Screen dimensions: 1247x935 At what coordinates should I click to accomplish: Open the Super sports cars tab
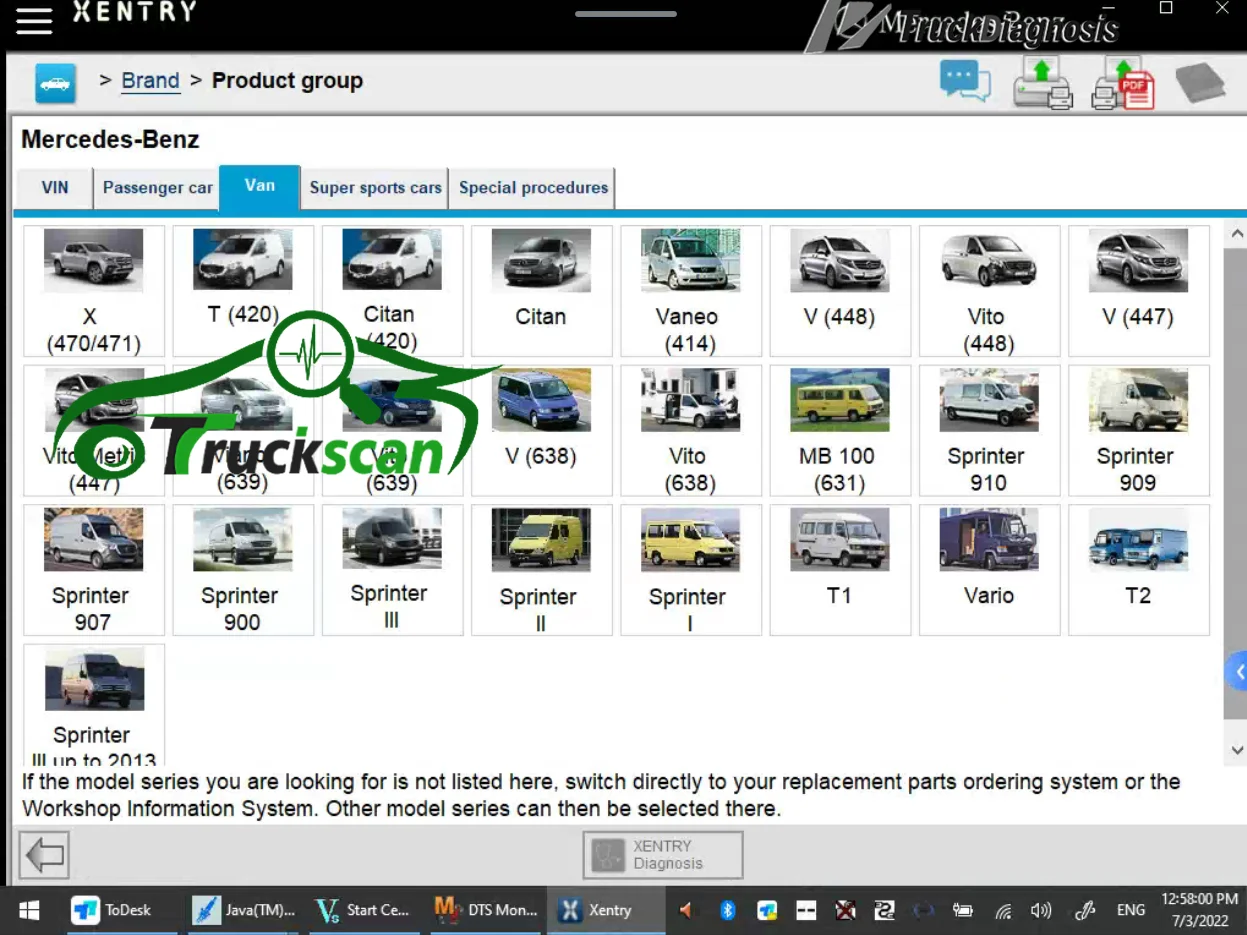pyautogui.click(x=375, y=188)
